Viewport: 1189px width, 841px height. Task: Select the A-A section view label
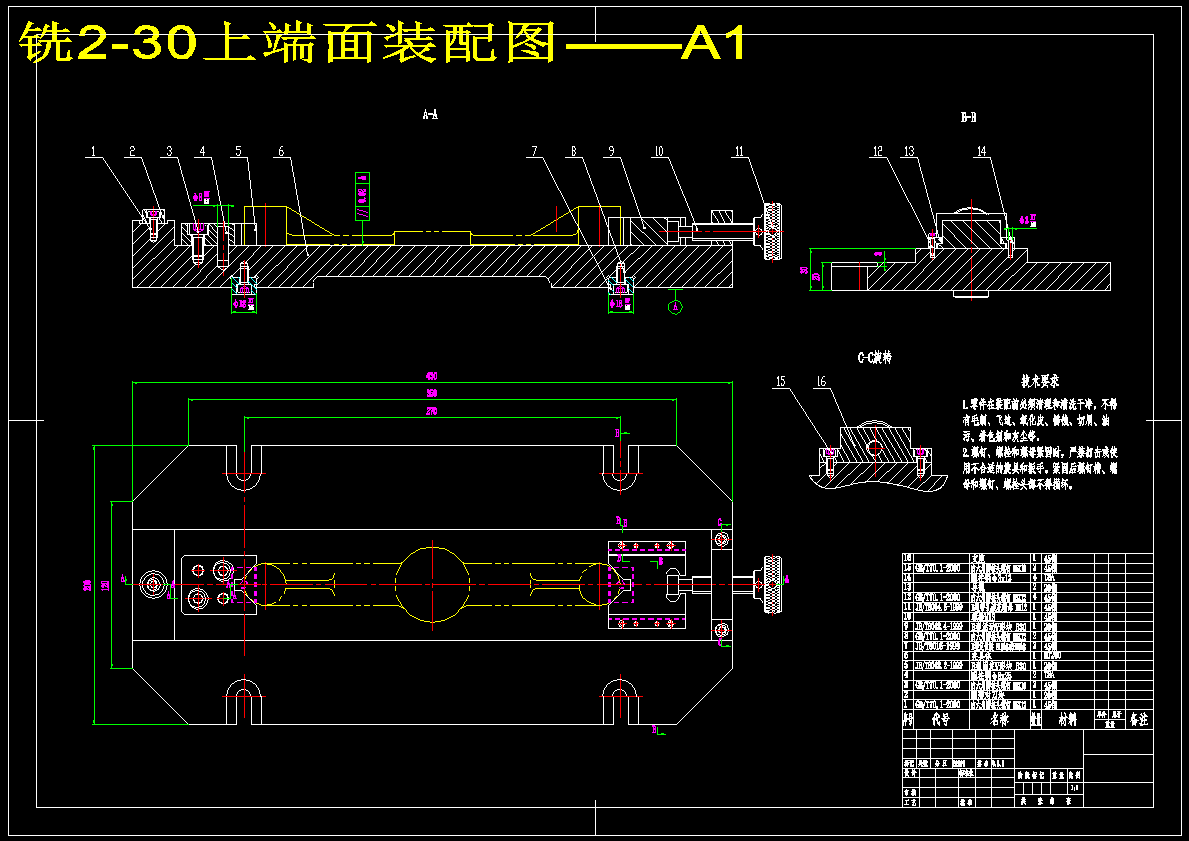(430, 115)
